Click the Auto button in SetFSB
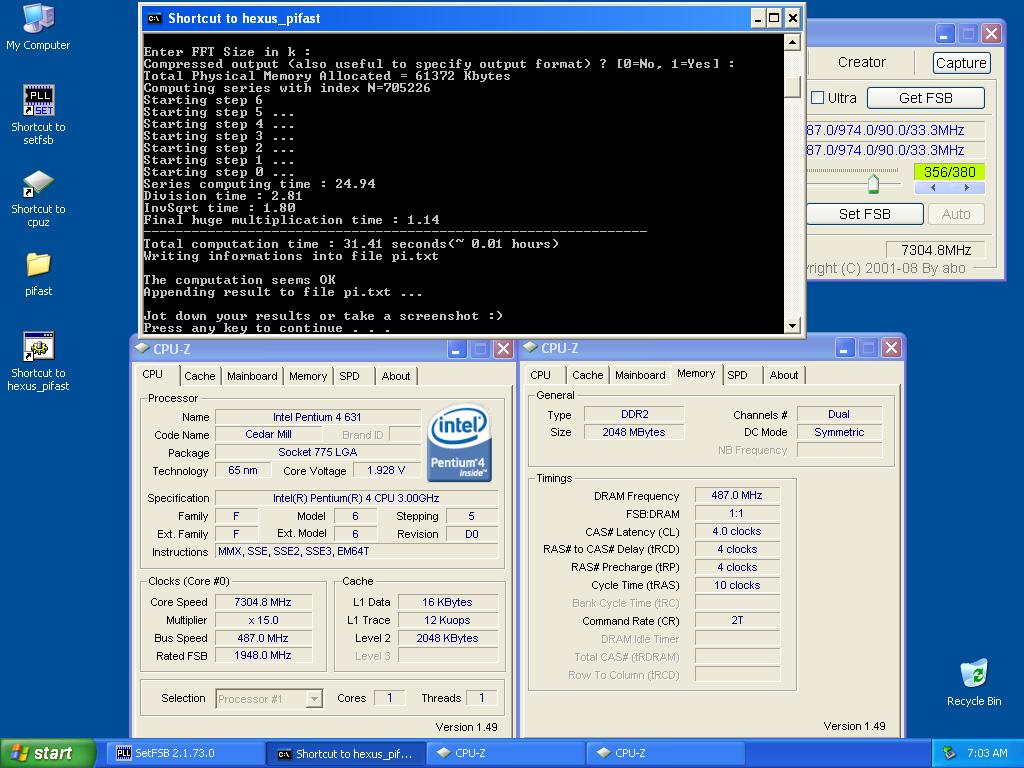This screenshot has height=768, width=1024. [x=956, y=214]
